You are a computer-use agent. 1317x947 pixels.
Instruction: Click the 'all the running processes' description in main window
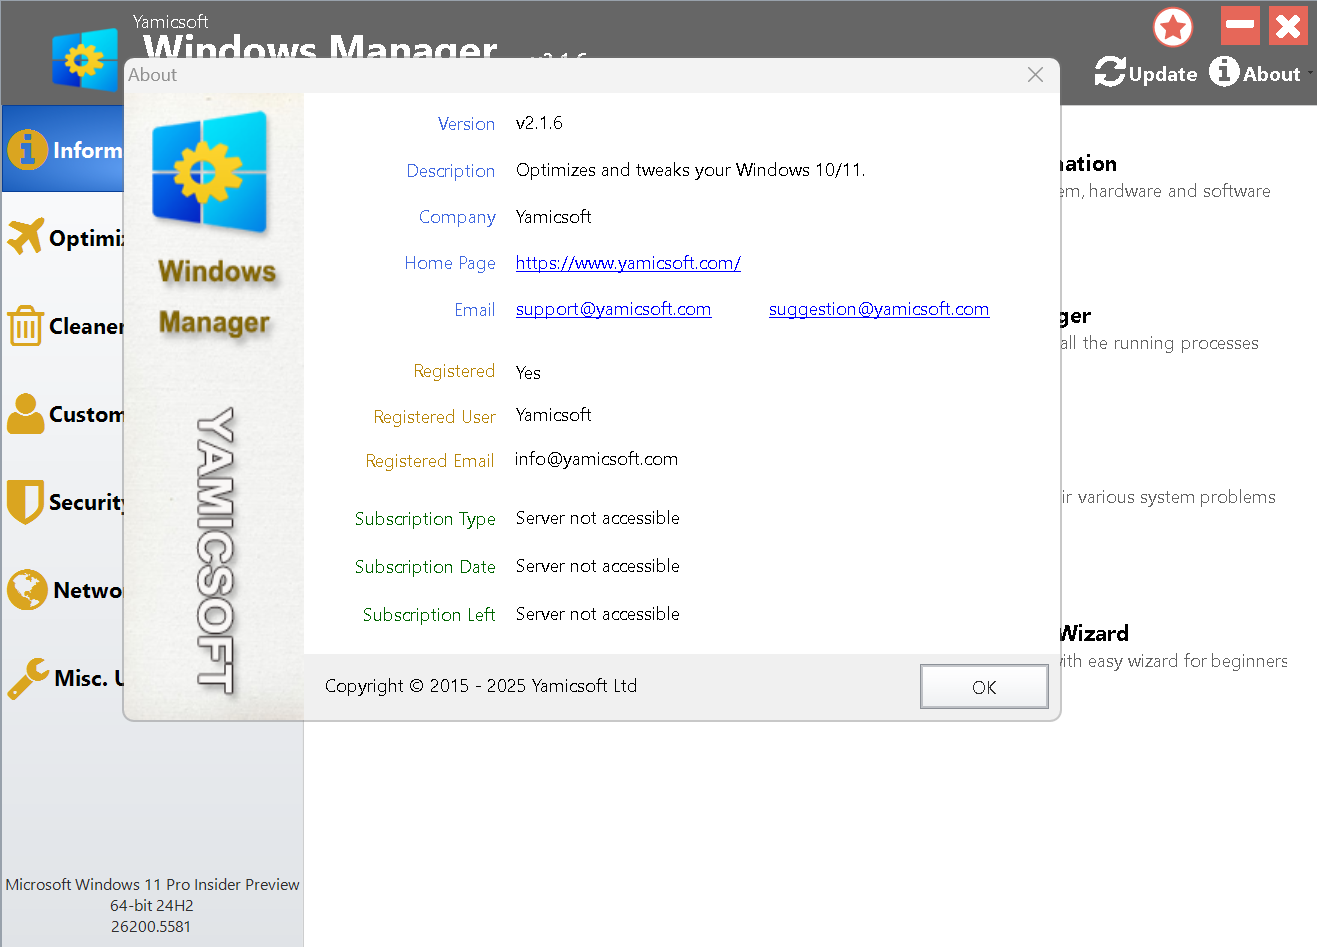click(1160, 343)
